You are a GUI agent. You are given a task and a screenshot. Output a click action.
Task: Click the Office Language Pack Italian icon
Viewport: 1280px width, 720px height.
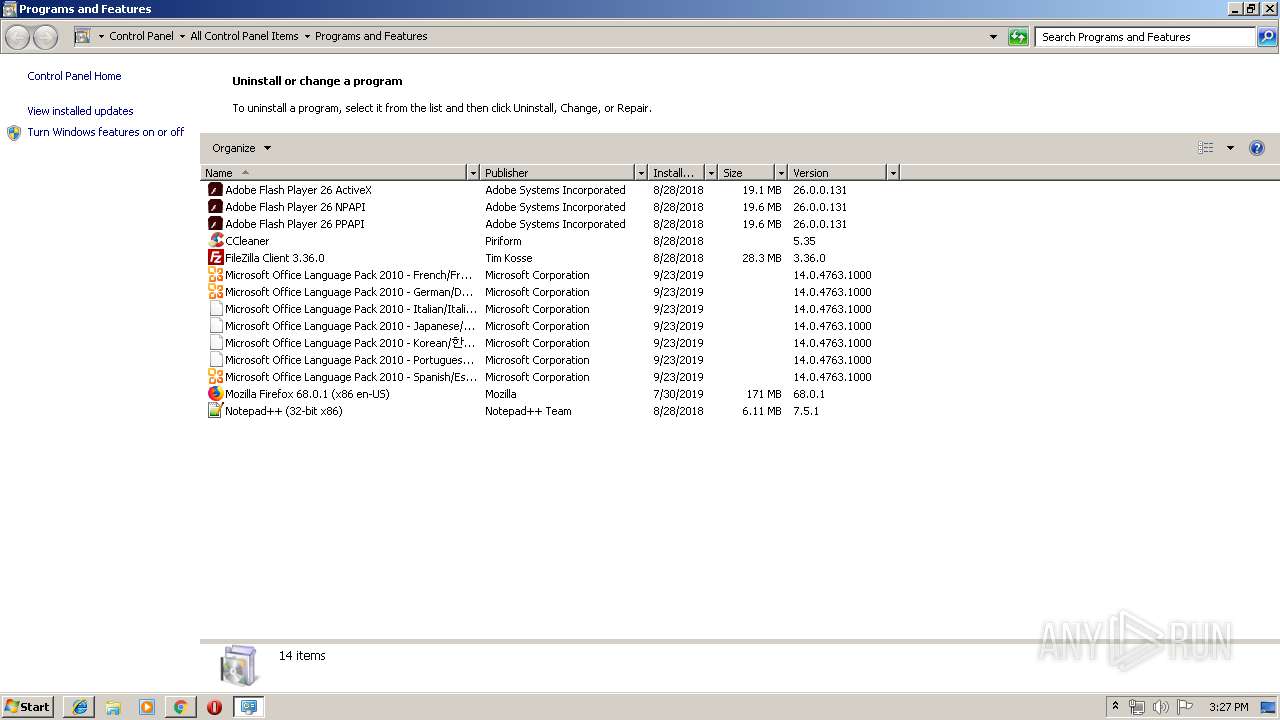click(x=215, y=309)
